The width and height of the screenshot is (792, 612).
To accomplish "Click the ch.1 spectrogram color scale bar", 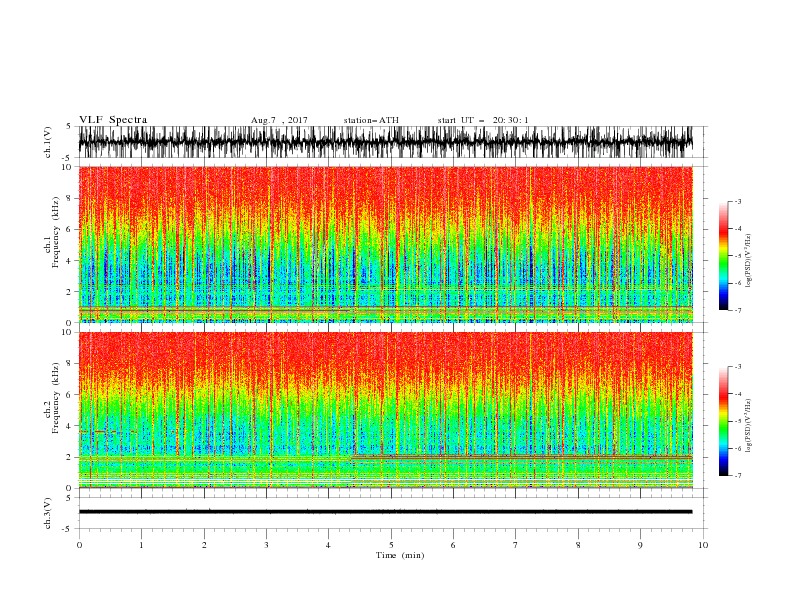I will [723, 256].
